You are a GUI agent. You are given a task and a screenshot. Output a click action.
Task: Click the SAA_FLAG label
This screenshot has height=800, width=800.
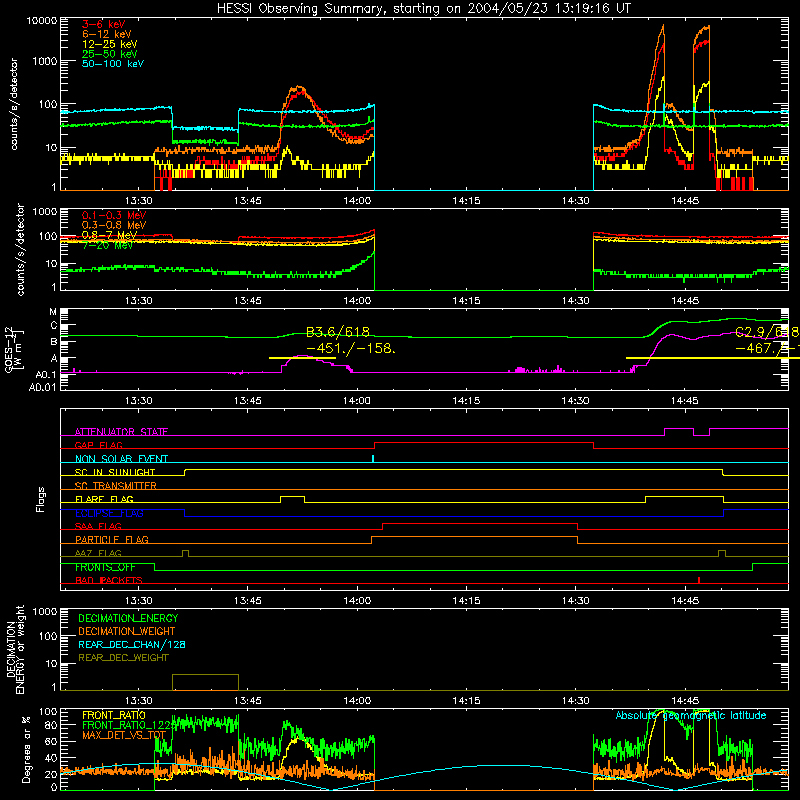point(98,526)
